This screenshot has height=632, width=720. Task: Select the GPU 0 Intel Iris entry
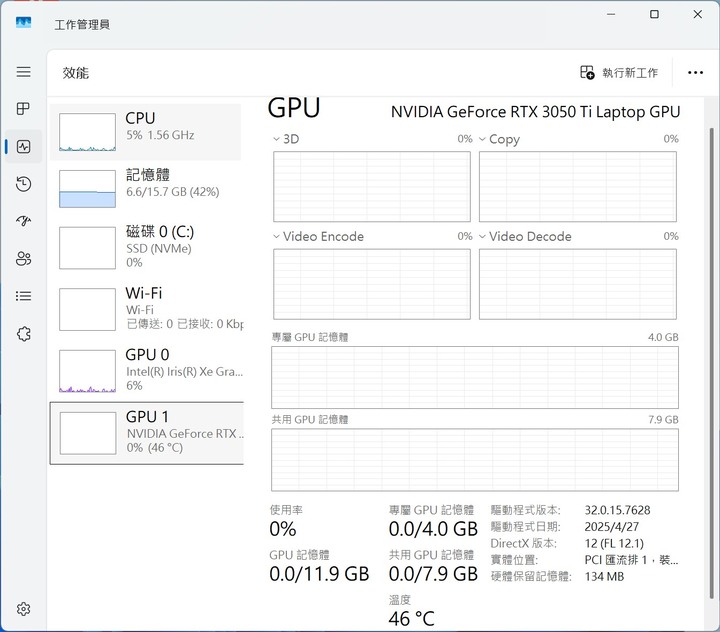tap(146, 370)
